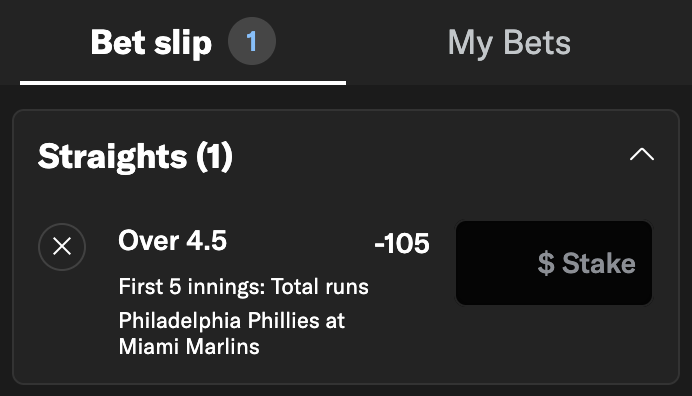
Task: Click the Total runs label in bet details
Action: [x=320, y=287]
